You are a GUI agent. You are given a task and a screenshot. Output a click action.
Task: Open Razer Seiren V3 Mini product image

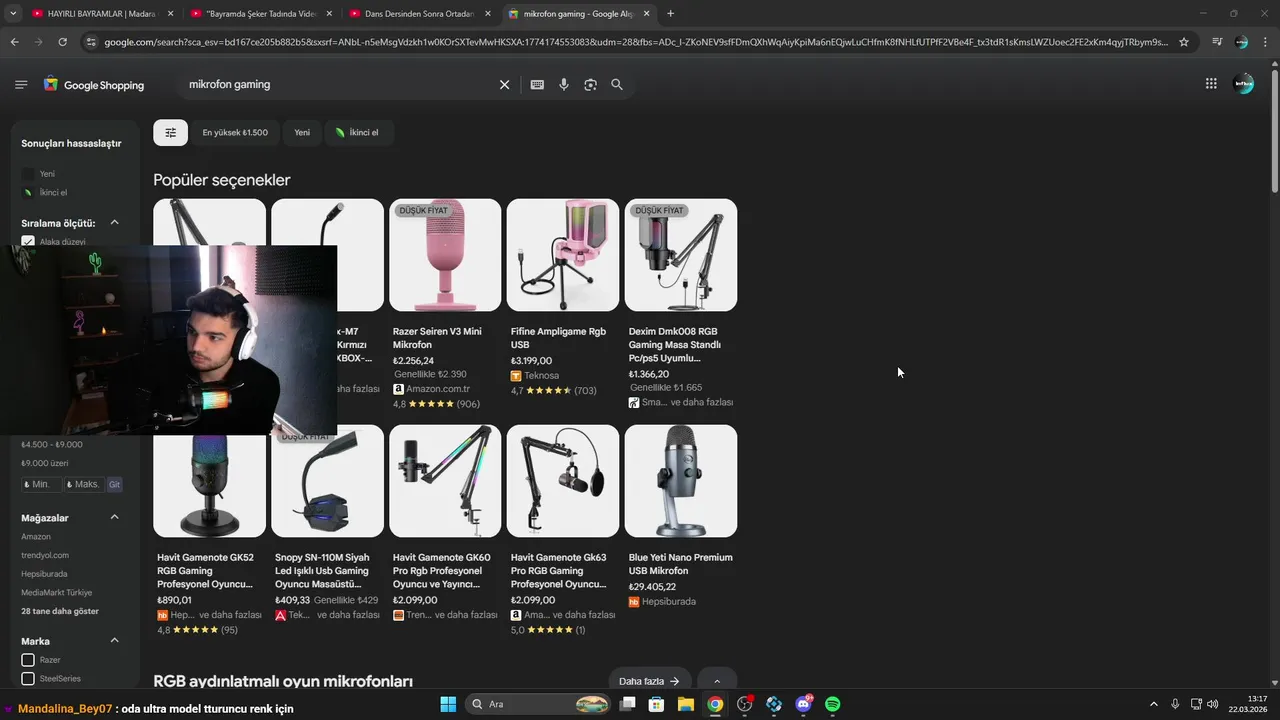[x=445, y=255]
